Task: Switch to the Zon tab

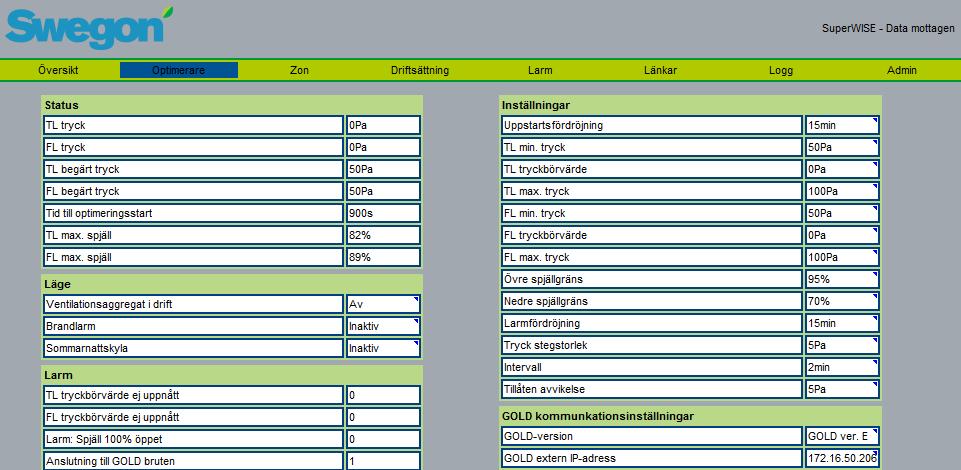Action: pyautogui.click(x=299, y=70)
